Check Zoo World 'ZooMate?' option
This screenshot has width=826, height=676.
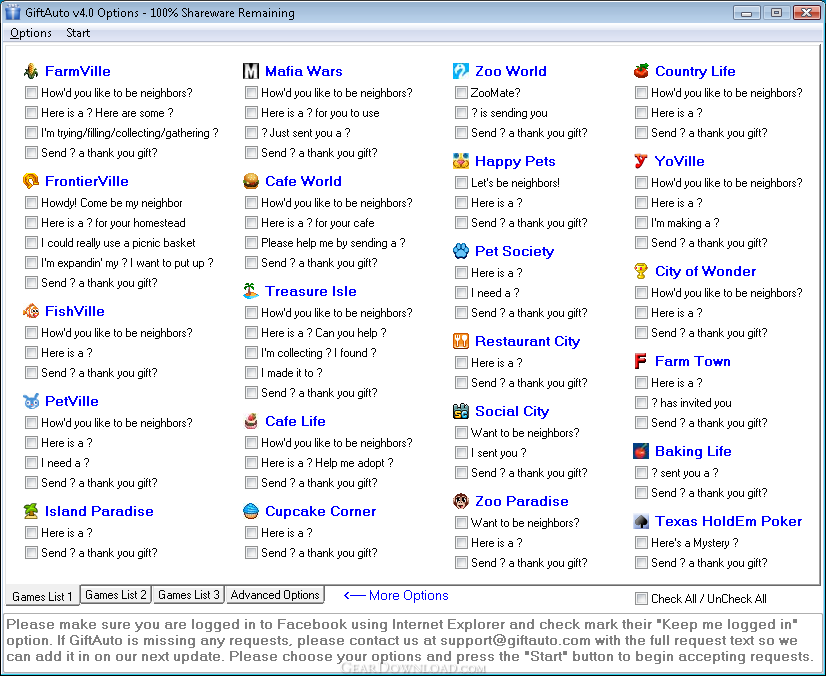pos(461,93)
